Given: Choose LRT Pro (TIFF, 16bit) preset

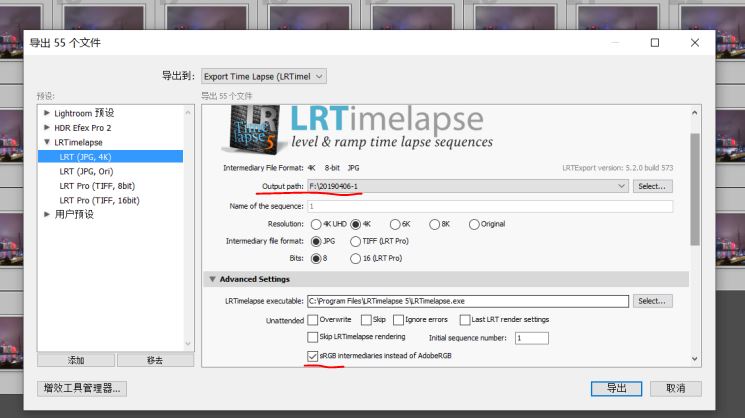Looking at the screenshot, I should pyautogui.click(x=100, y=200).
